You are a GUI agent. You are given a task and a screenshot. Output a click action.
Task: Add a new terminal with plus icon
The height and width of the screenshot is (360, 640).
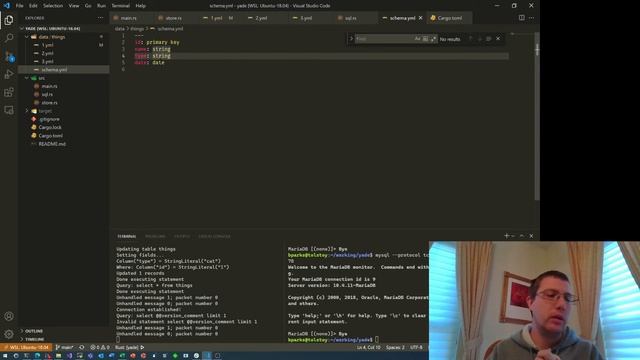coord(507,236)
